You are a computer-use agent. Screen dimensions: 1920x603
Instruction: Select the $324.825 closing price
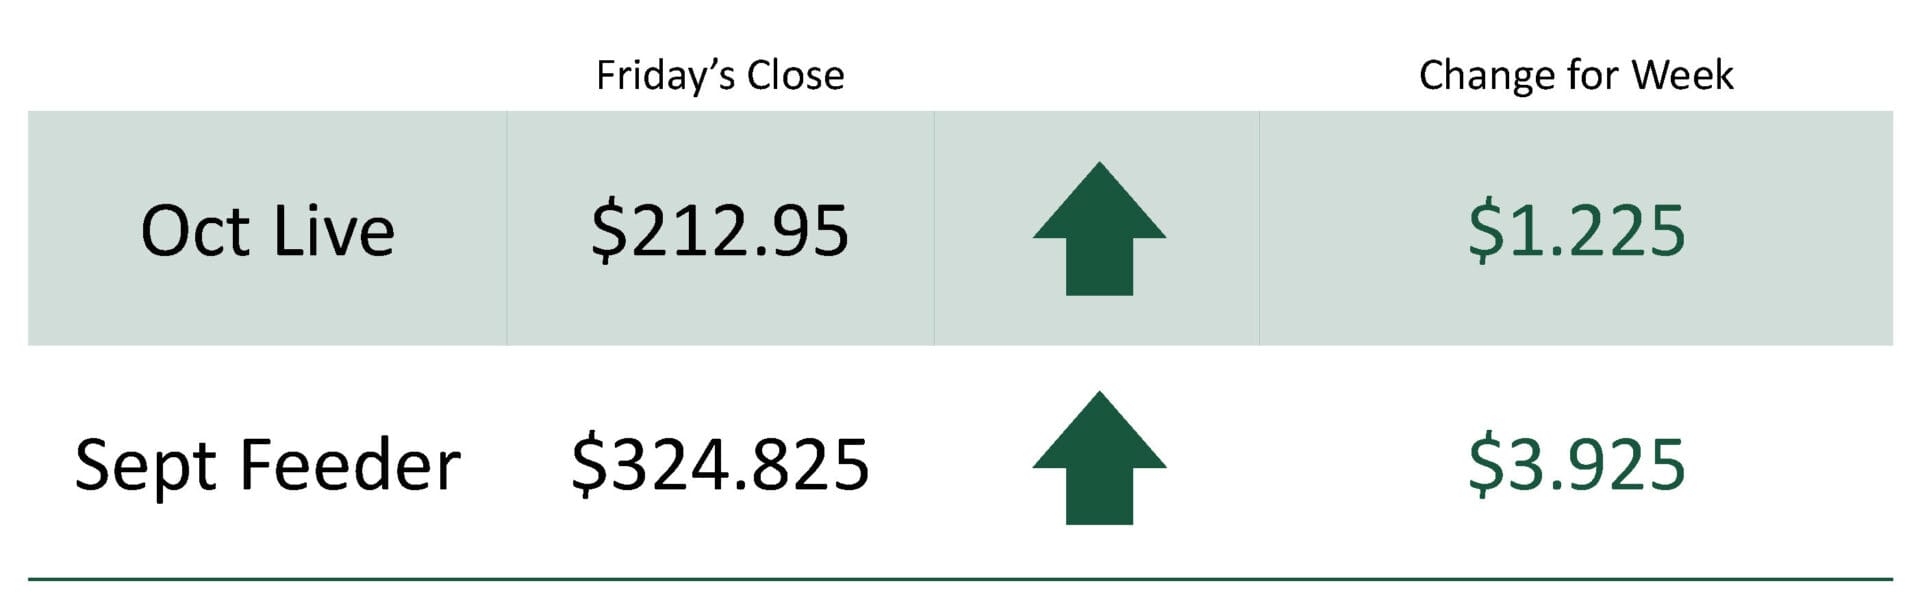pyautogui.click(x=720, y=465)
